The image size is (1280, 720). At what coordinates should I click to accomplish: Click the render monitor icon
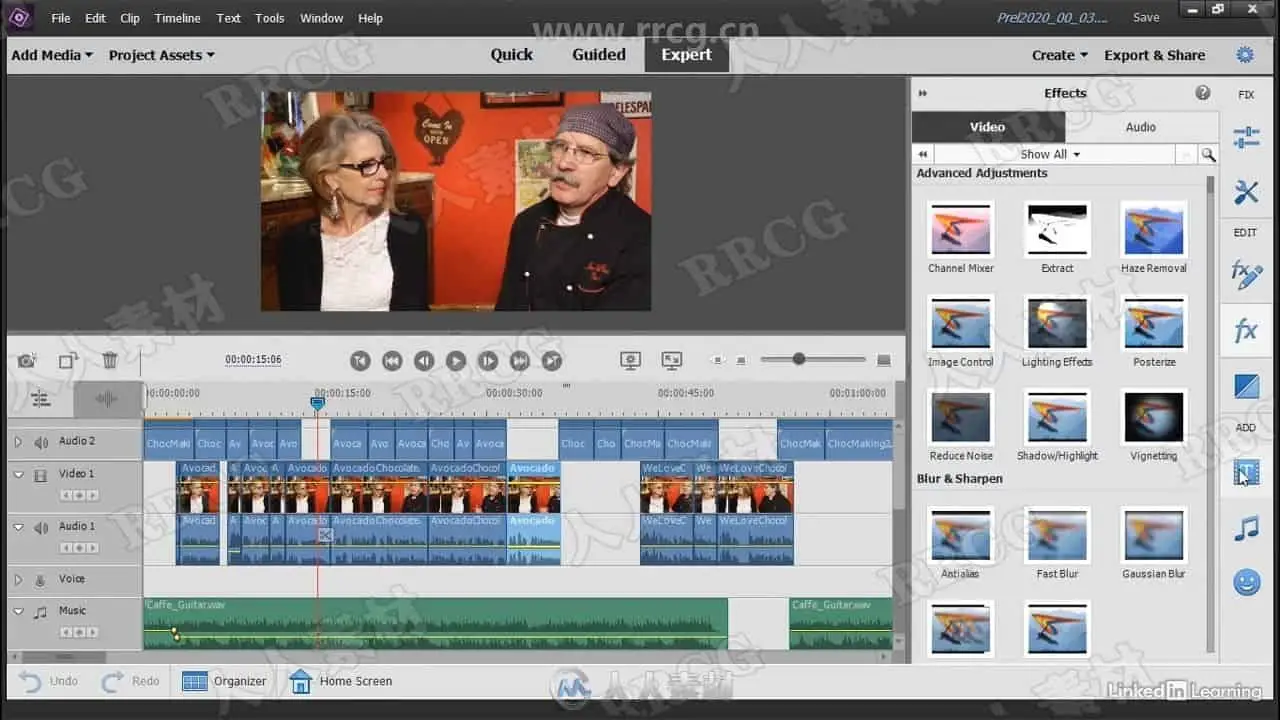point(630,361)
